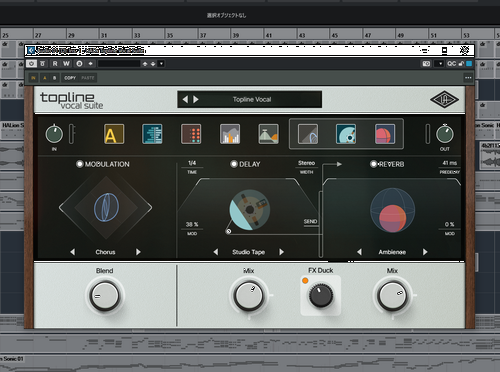Click the PASTE button

coord(88,78)
